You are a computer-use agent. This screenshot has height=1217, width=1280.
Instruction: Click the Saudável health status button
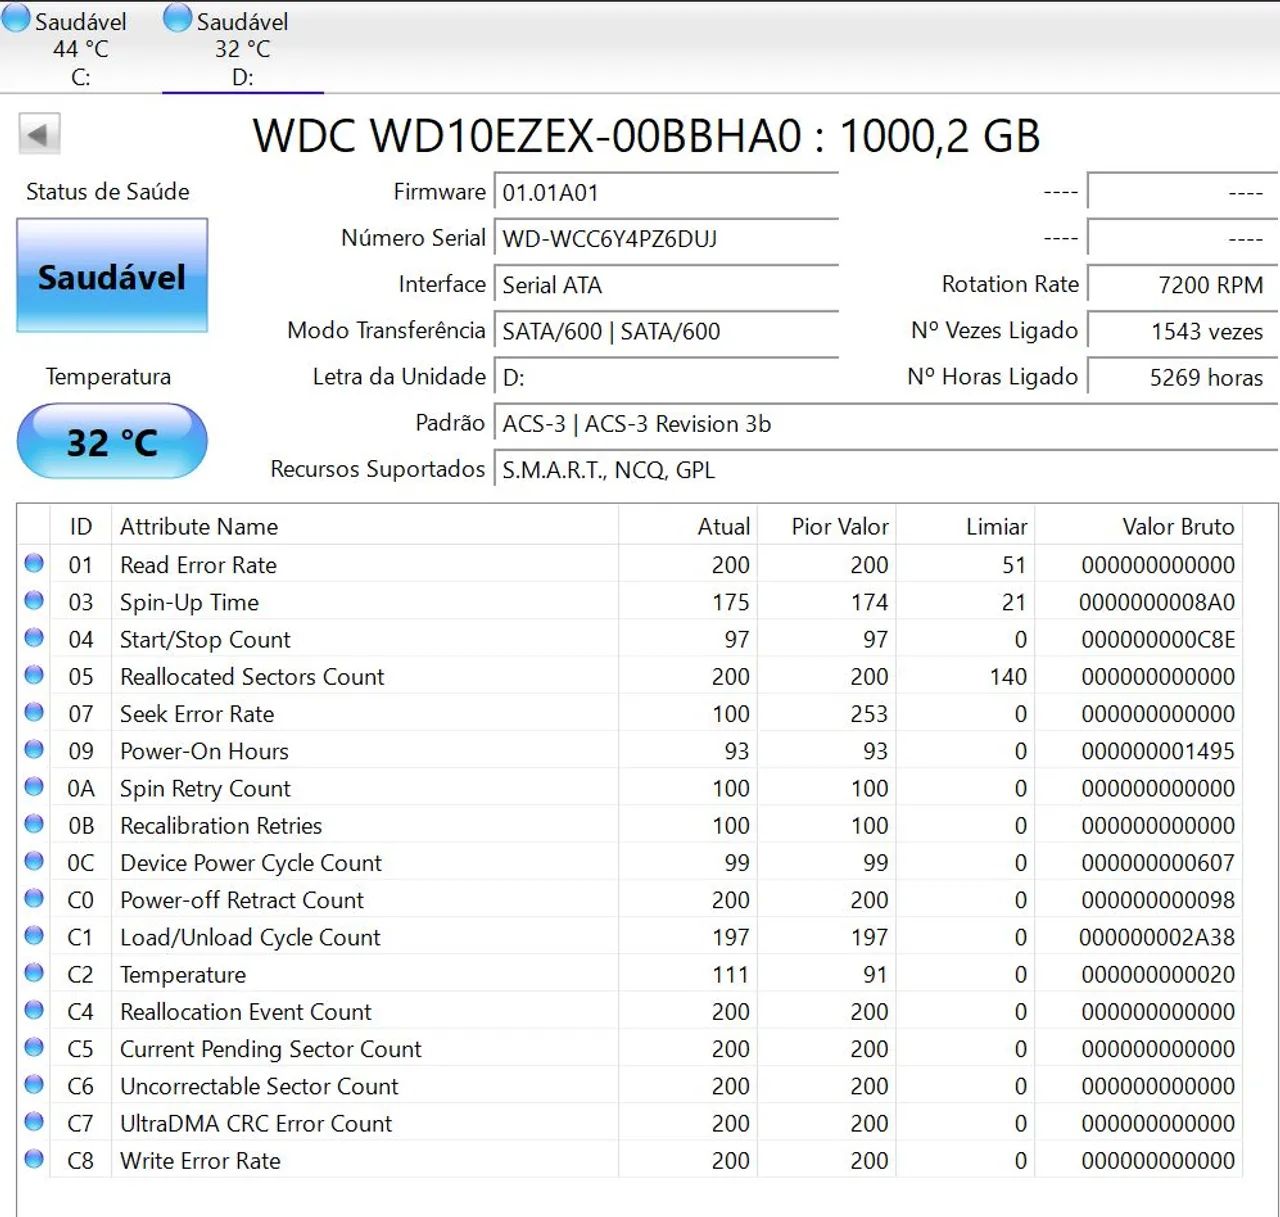pos(112,276)
